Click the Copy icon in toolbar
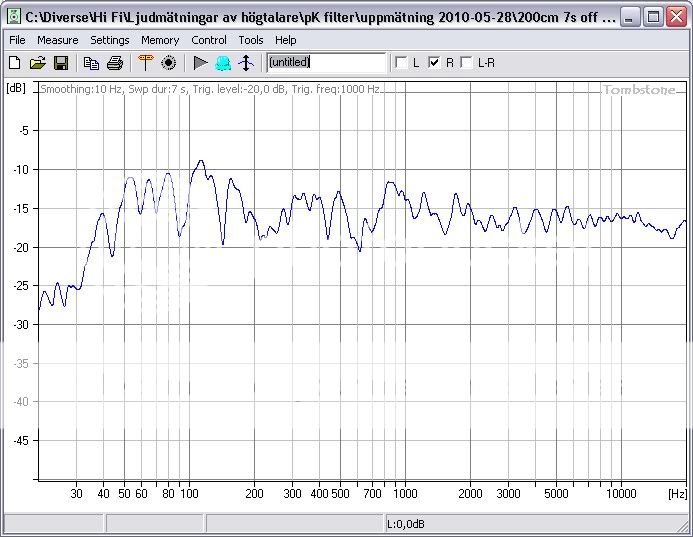 (92, 63)
